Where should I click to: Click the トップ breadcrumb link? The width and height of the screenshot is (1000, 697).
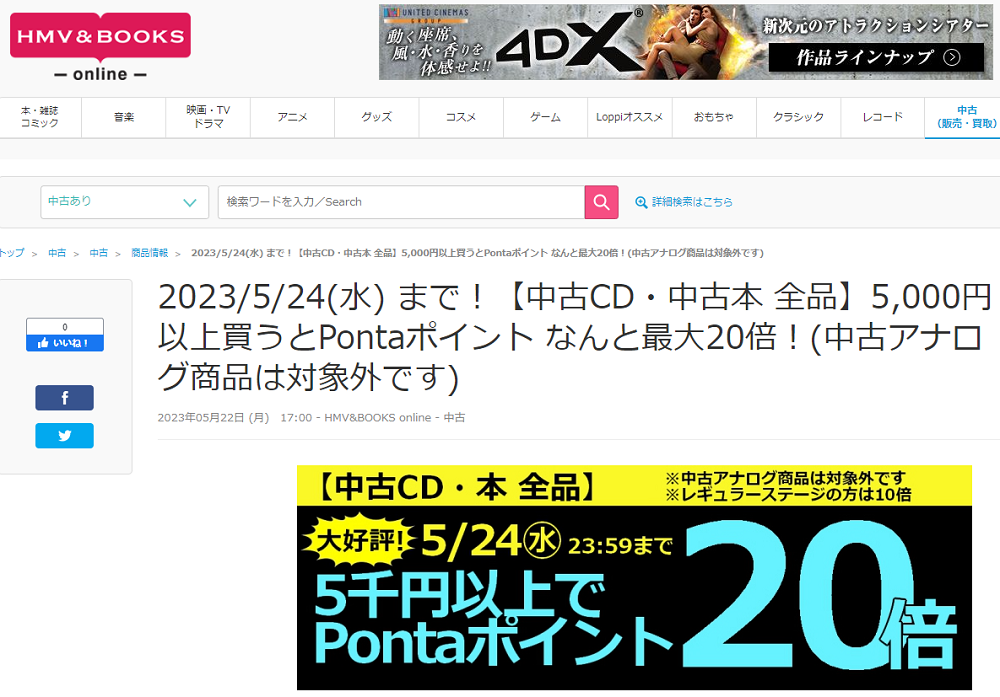(11, 253)
